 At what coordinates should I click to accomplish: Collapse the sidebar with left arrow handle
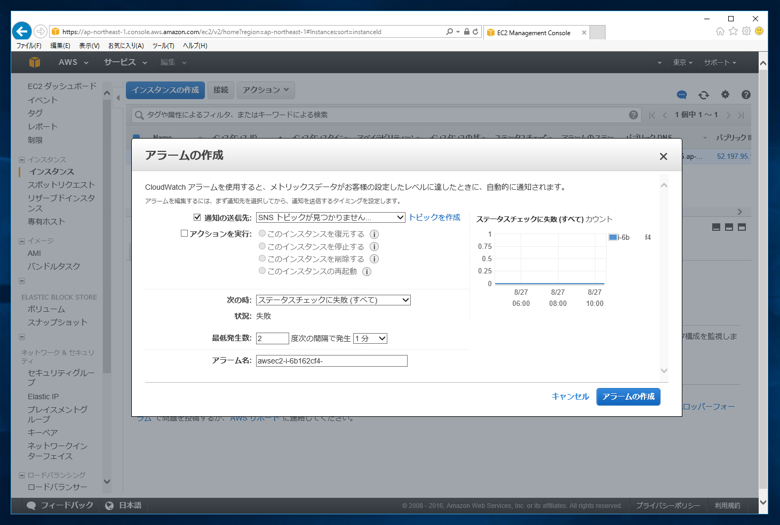[x=118, y=98]
